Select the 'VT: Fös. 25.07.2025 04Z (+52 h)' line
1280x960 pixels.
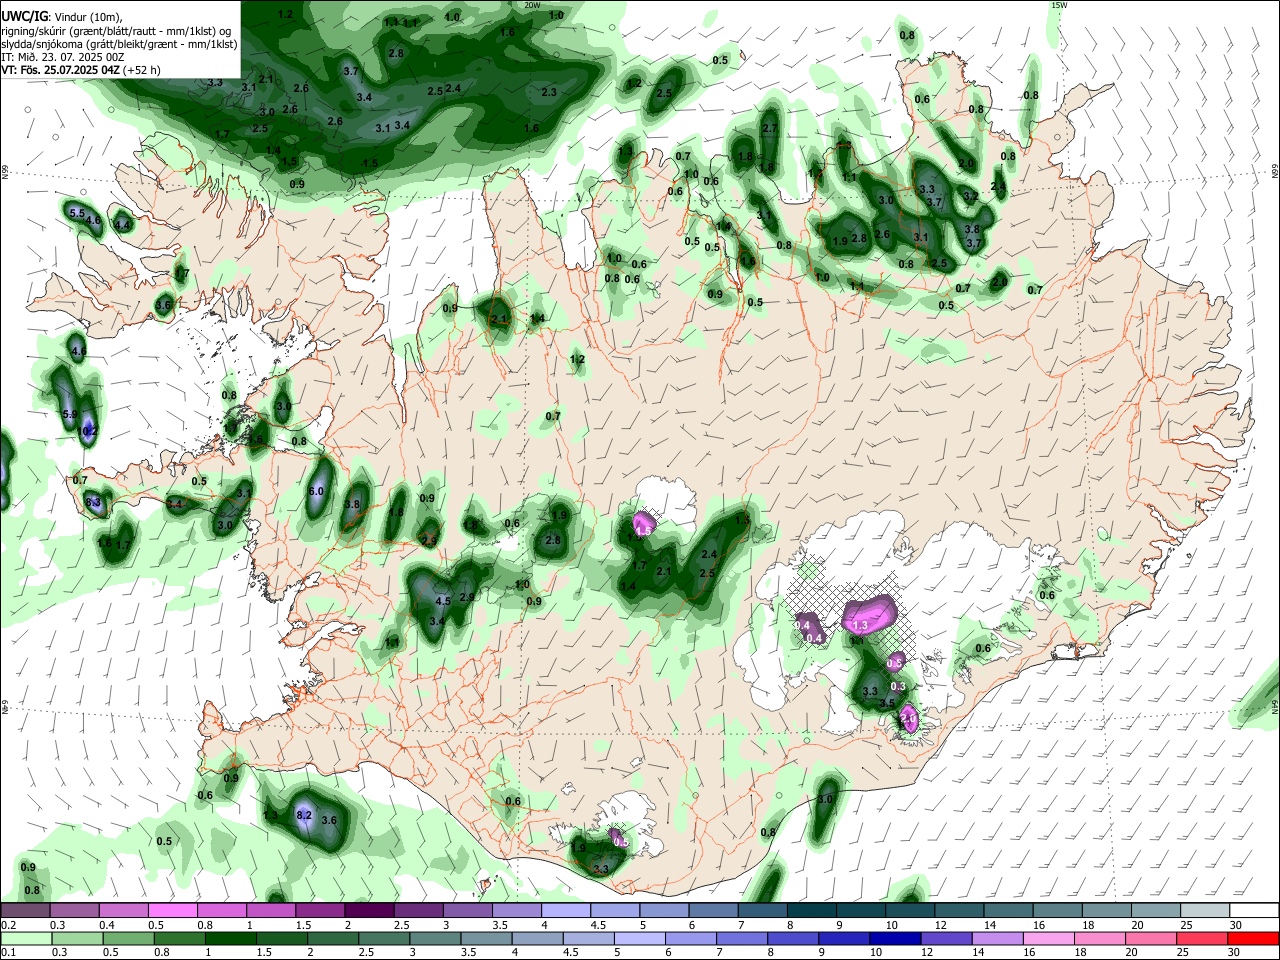(81, 70)
